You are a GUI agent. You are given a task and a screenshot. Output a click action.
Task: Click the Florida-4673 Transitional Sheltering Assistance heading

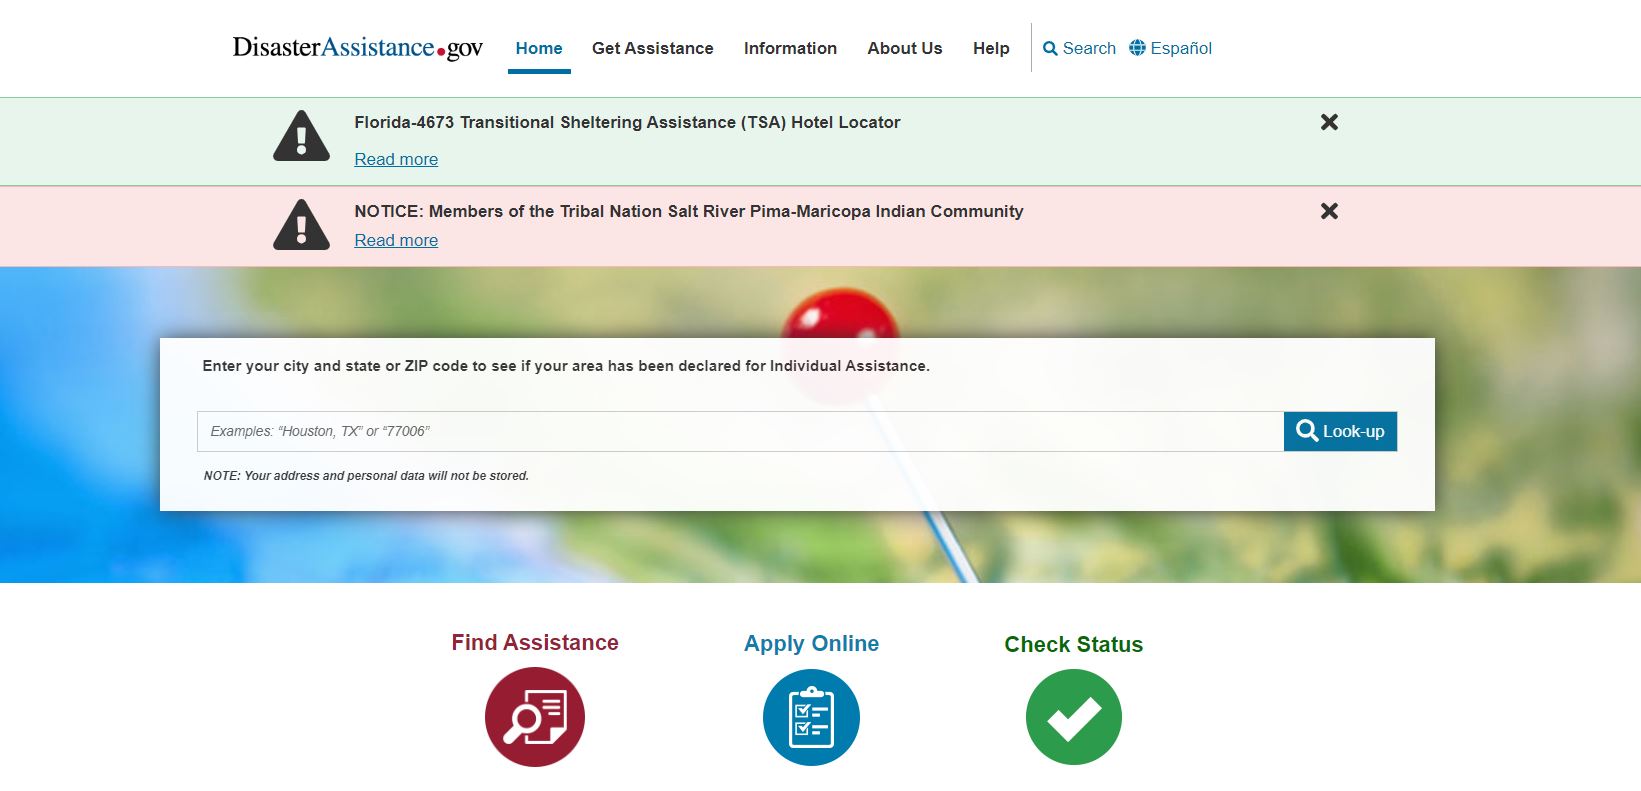point(627,122)
